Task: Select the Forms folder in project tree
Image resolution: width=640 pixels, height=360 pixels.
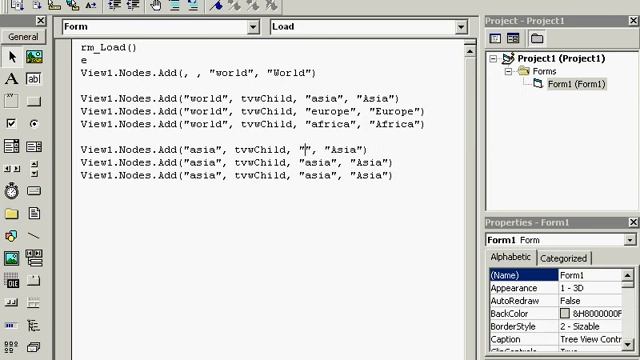Action: point(544,71)
